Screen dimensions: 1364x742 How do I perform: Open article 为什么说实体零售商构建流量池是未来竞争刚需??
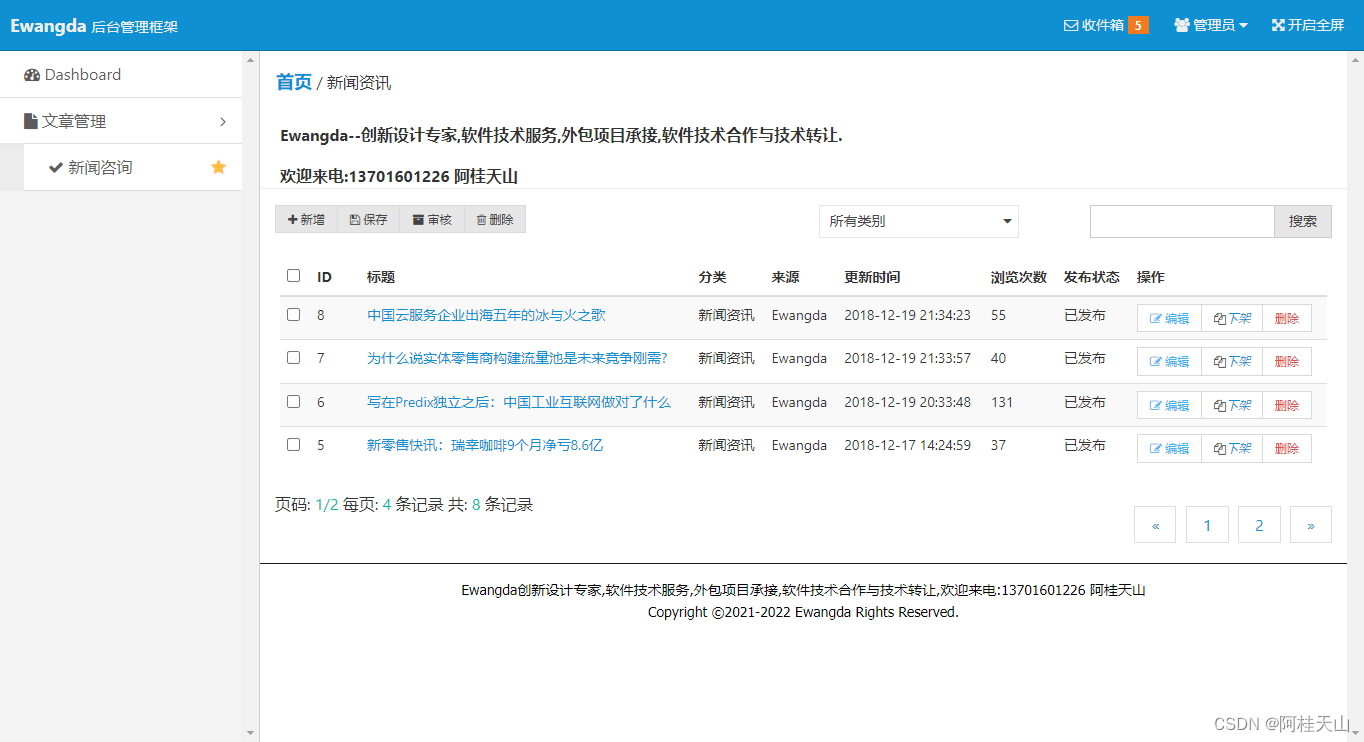click(517, 358)
